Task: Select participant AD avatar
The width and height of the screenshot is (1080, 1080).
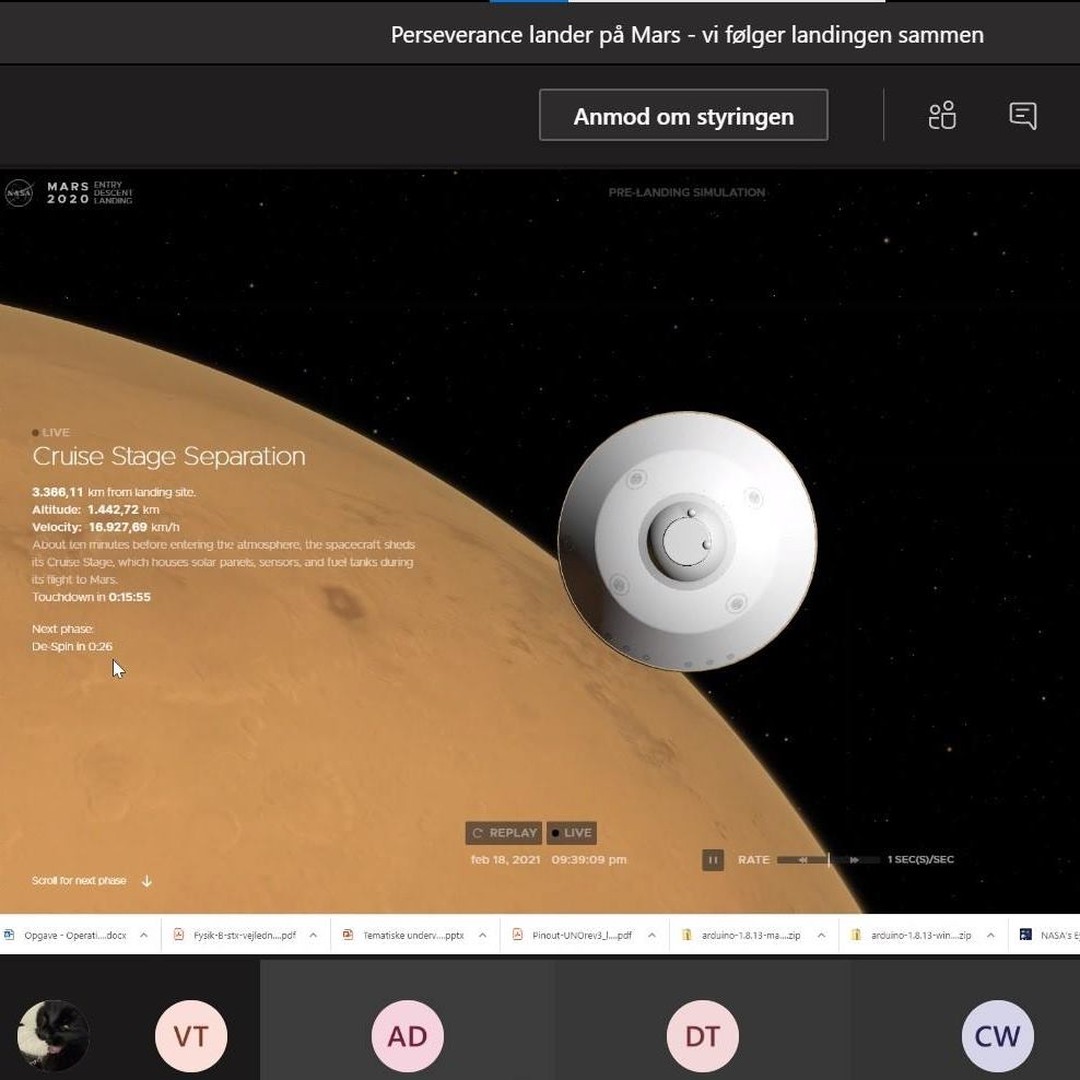Action: click(x=407, y=1036)
